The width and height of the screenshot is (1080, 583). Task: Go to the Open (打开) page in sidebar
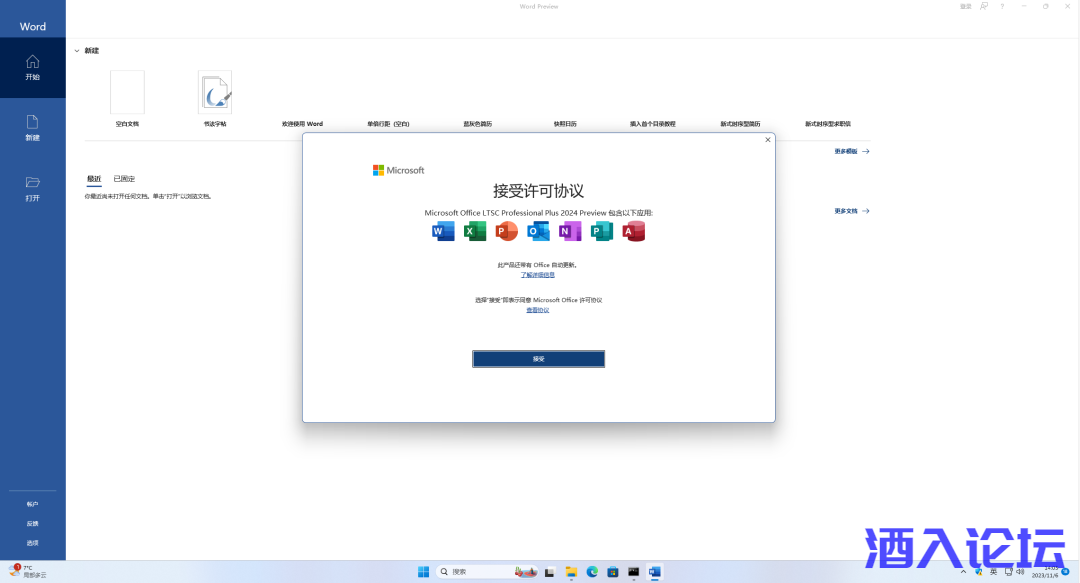coord(32,189)
